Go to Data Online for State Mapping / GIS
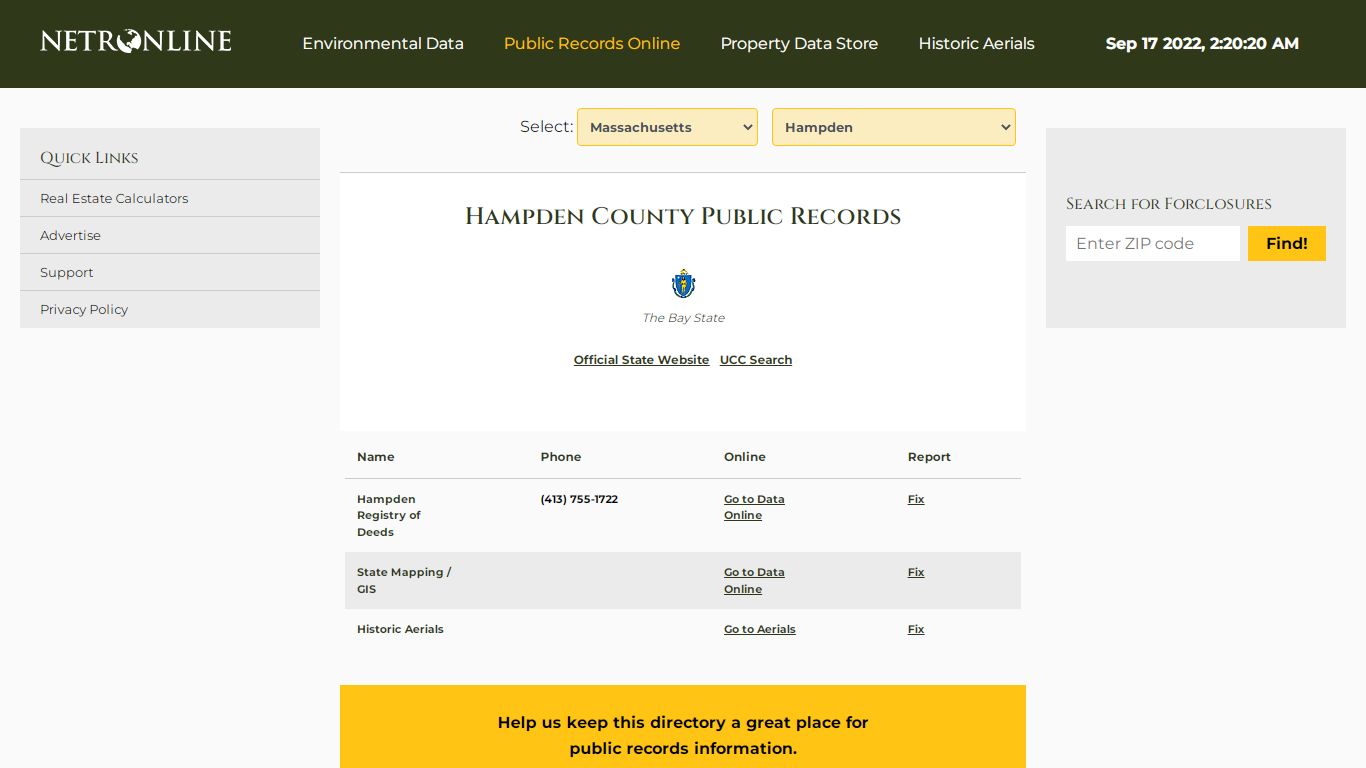Screen dimensions: 1366x768 (x=754, y=581)
